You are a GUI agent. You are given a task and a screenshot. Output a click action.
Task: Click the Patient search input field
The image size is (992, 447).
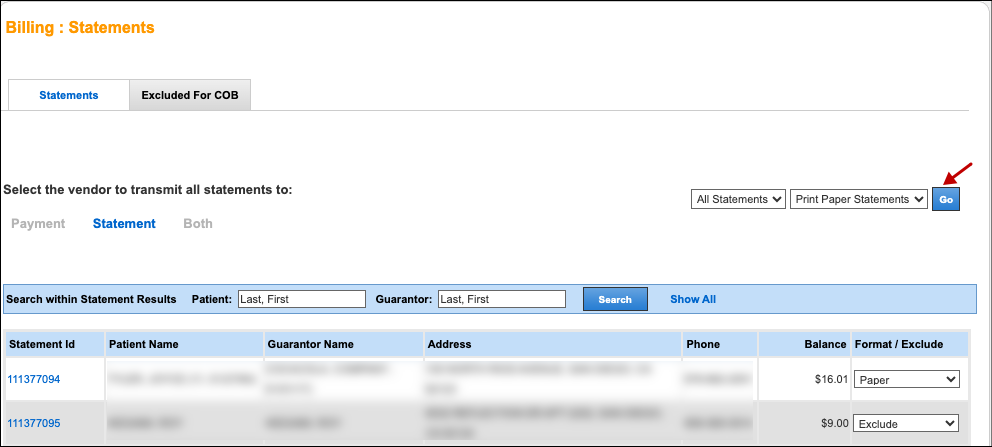point(302,299)
